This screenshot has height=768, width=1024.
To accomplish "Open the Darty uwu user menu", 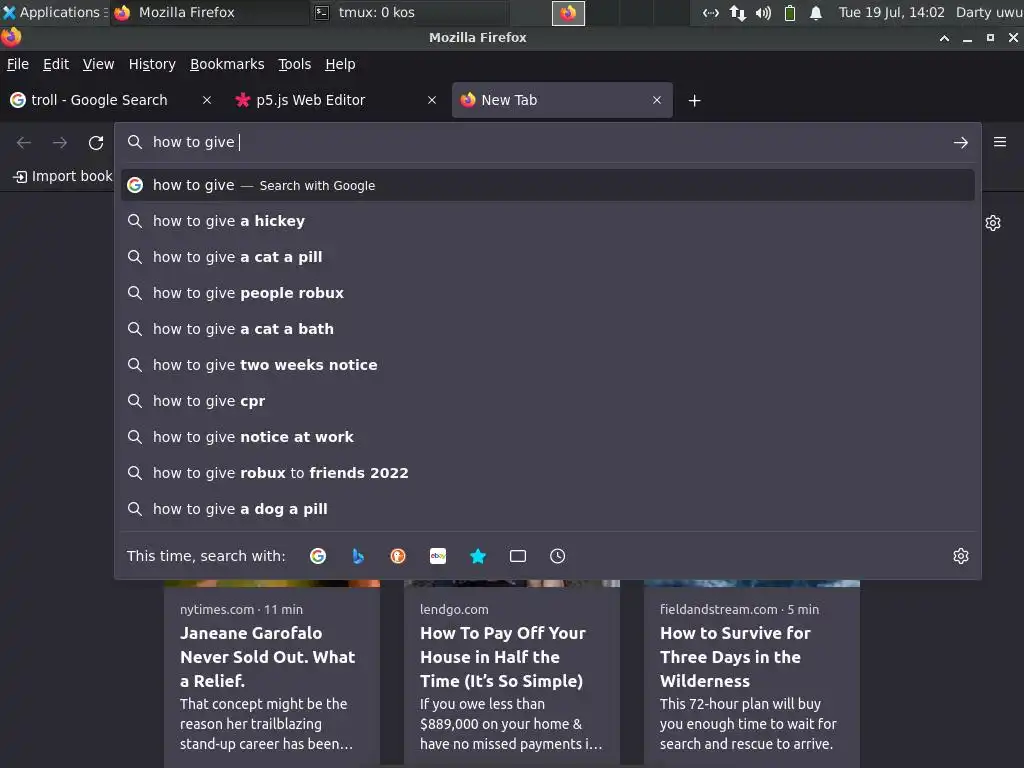I will (x=989, y=12).
